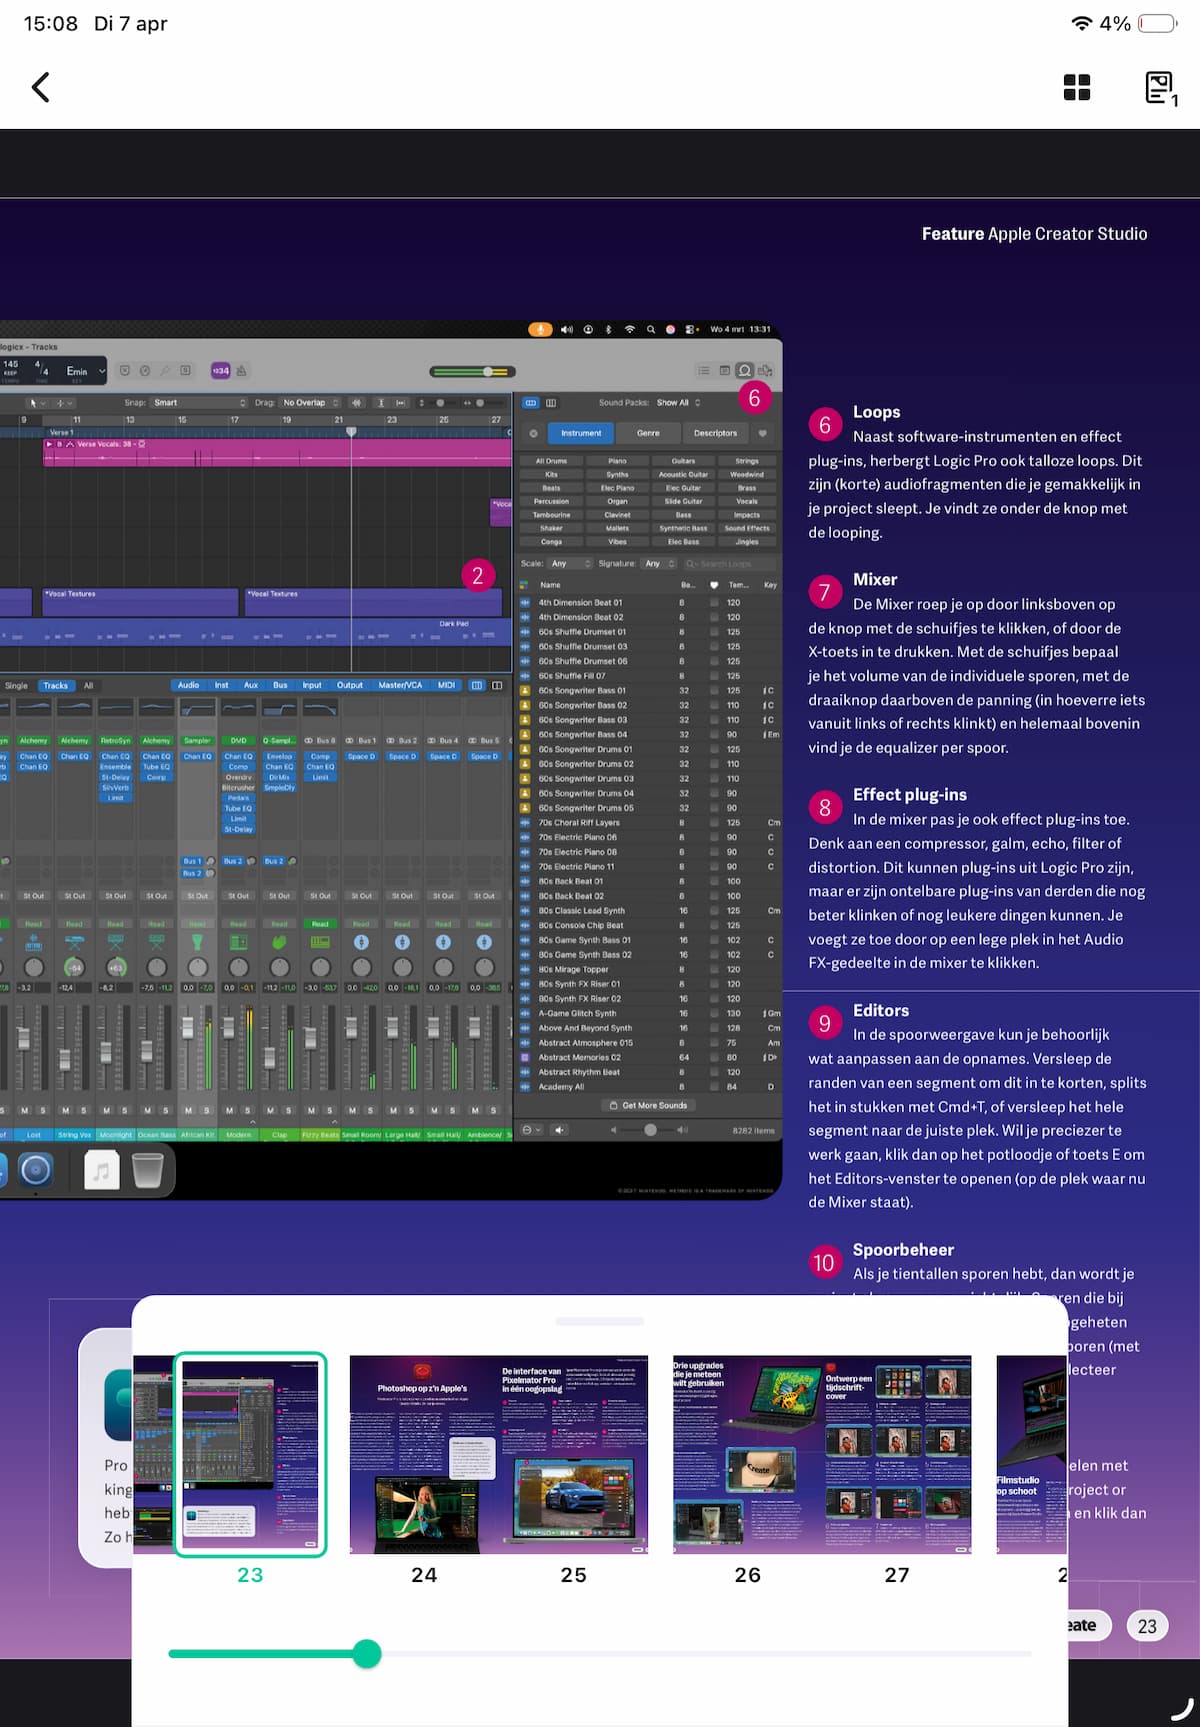Open action menu at loop browser bottom-left
This screenshot has width=1200, height=1727.
coord(531,1129)
